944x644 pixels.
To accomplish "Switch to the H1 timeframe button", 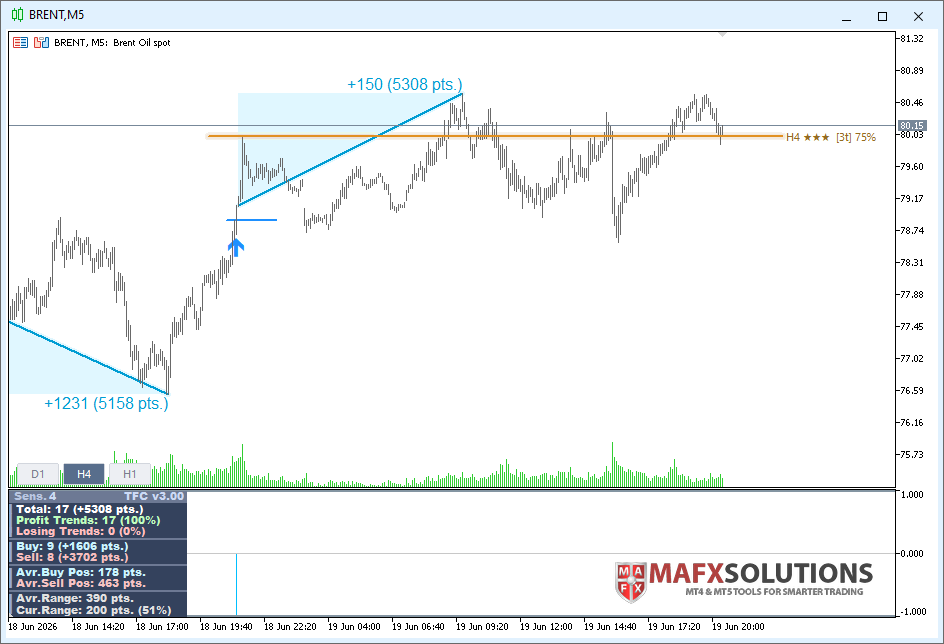I will click(x=129, y=474).
